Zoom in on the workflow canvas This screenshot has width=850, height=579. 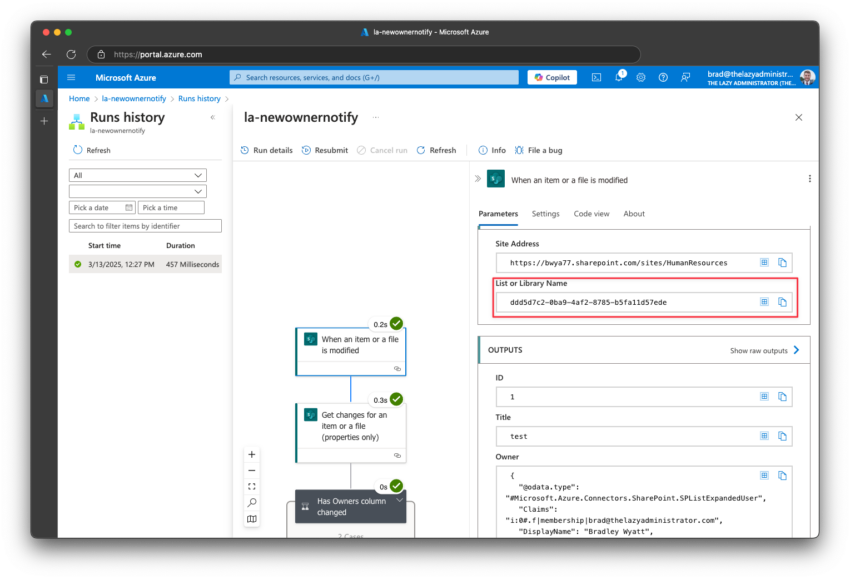(x=252, y=454)
